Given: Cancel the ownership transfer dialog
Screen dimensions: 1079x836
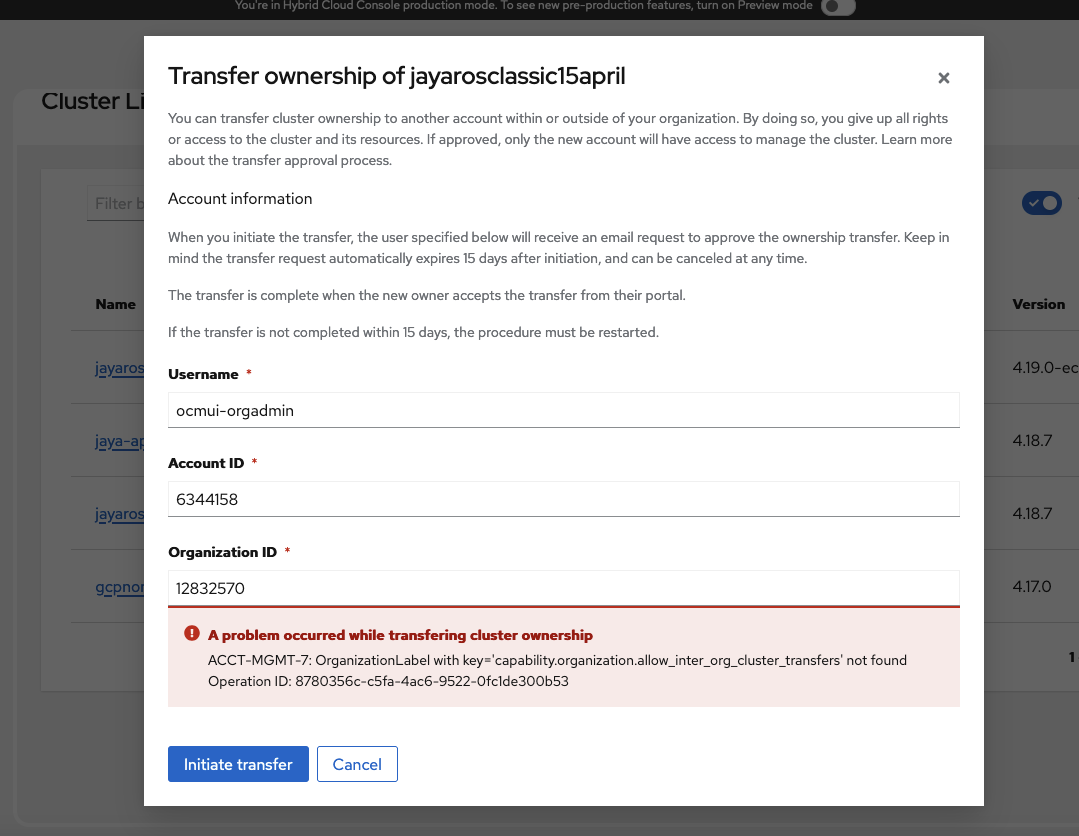Looking at the screenshot, I should pyautogui.click(x=357, y=764).
